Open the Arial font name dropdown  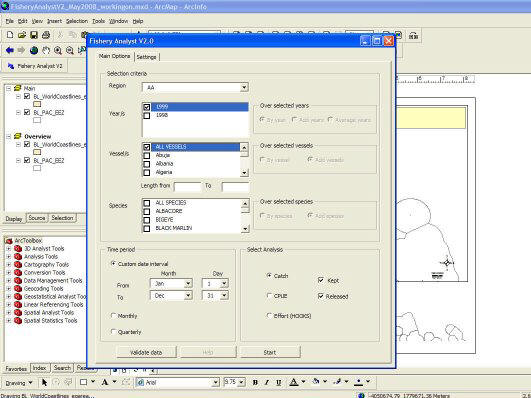tap(215, 382)
